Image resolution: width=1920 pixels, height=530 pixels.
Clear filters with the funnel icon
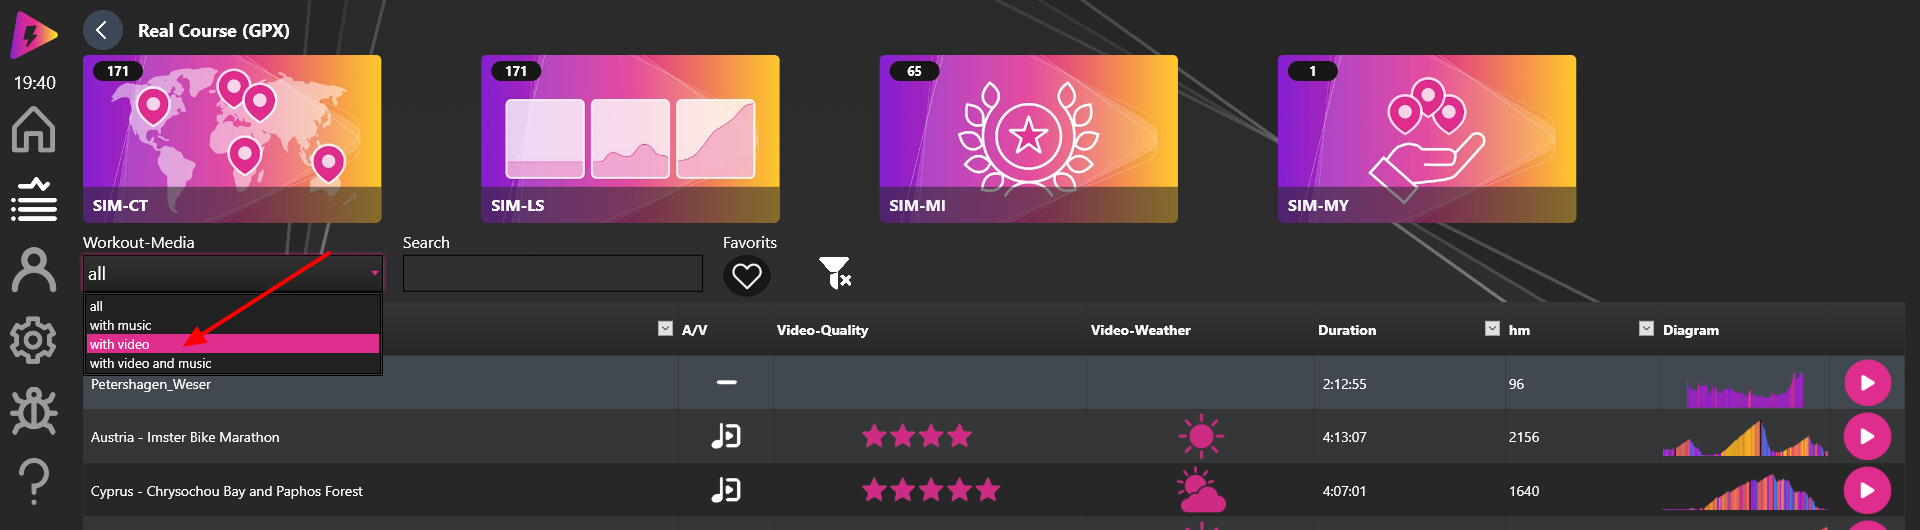pos(834,273)
